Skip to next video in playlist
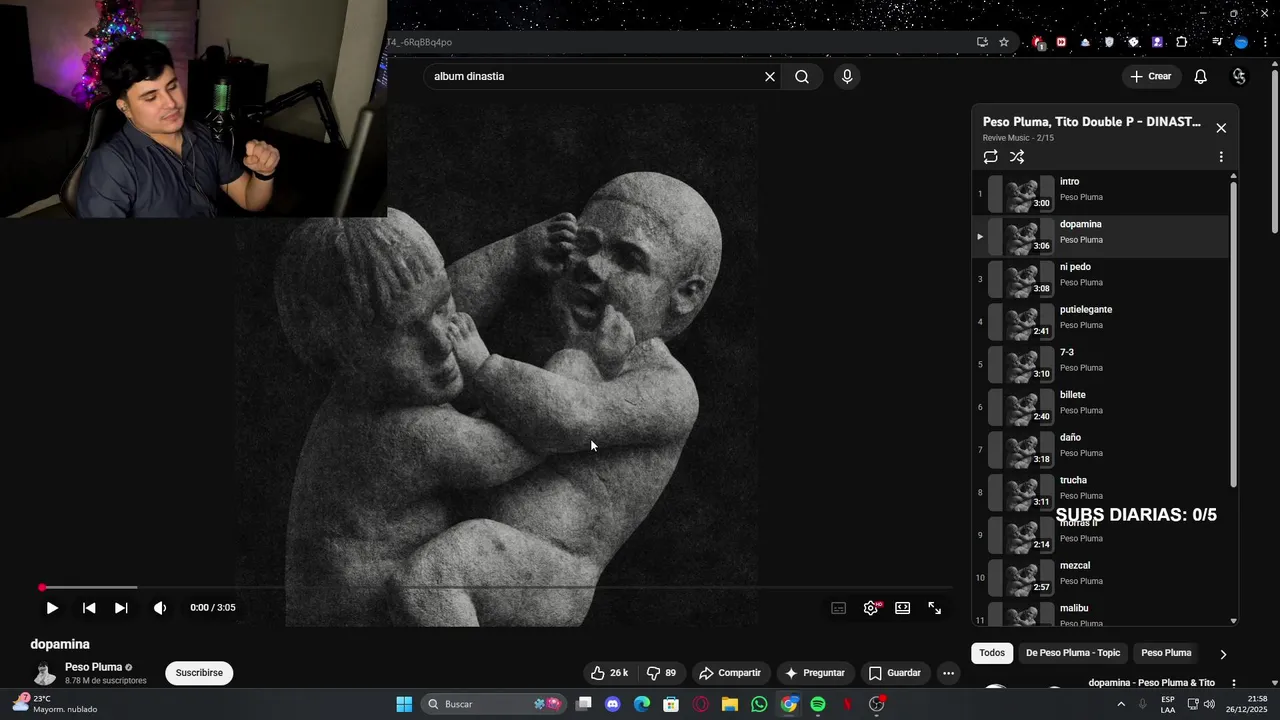This screenshot has width=1280, height=720. (x=121, y=608)
